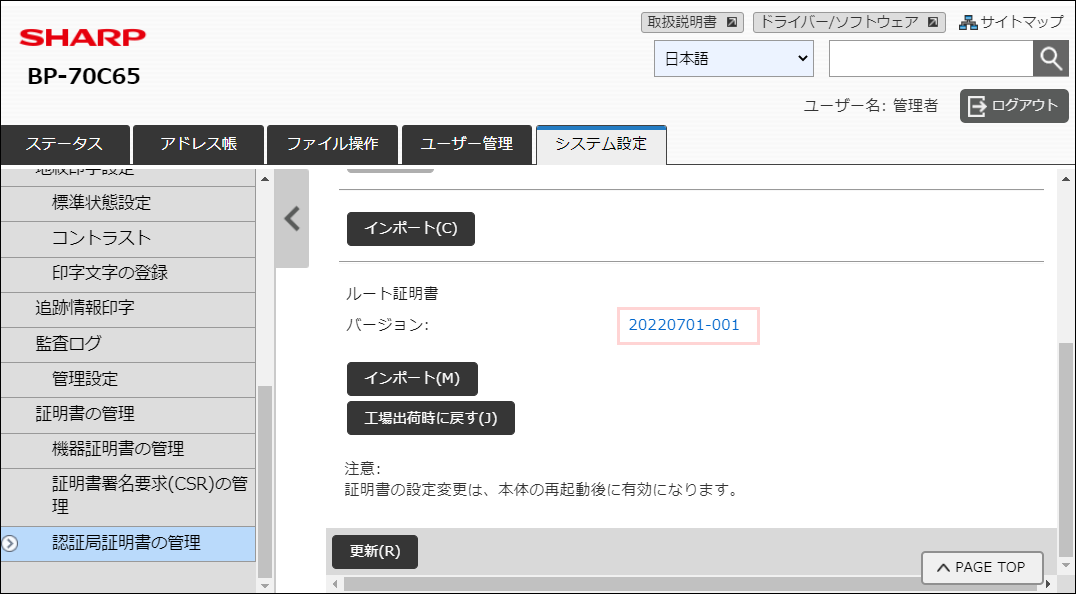Image resolution: width=1076 pixels, height=594 pixels.
Task: Click the search text field
Action: coord(931,59)
